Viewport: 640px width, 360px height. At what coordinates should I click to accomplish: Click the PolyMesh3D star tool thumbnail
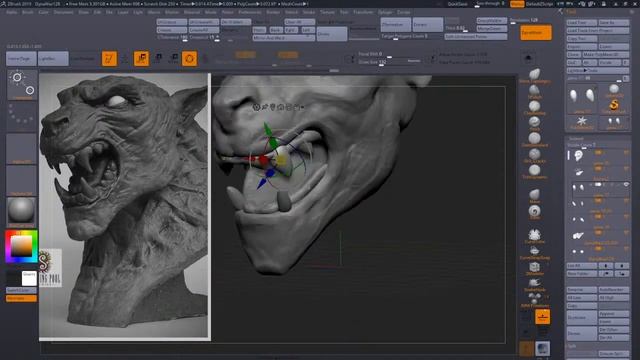click(582, 122)
